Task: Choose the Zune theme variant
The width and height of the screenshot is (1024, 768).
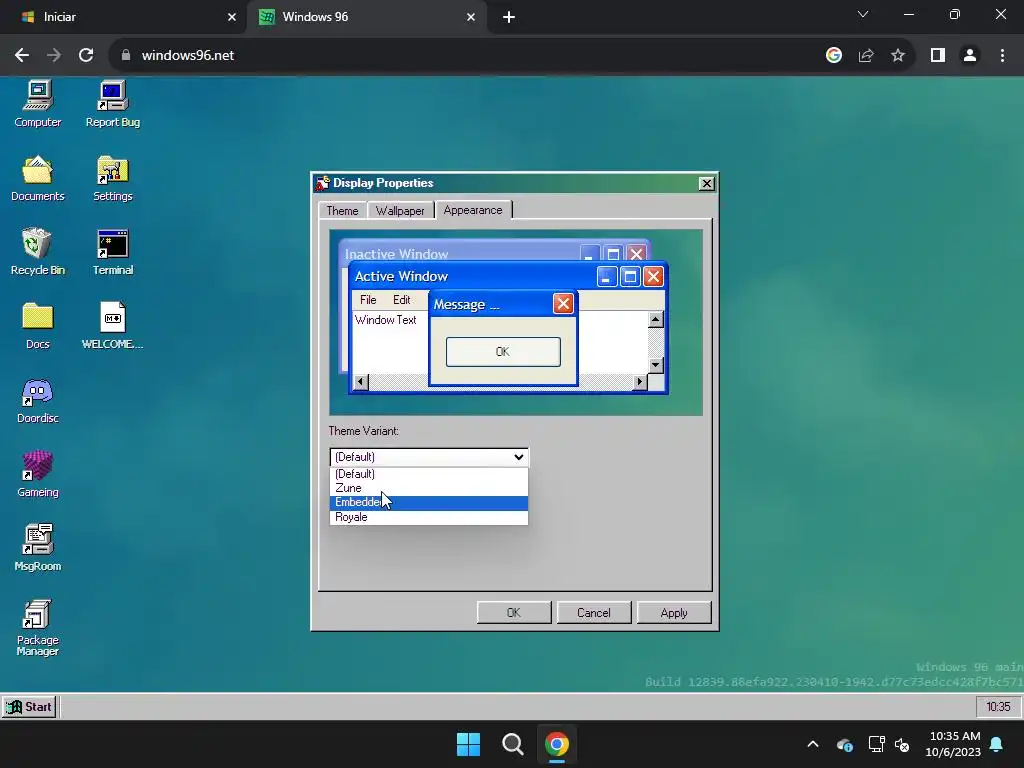Action: [x=428, y=488]
